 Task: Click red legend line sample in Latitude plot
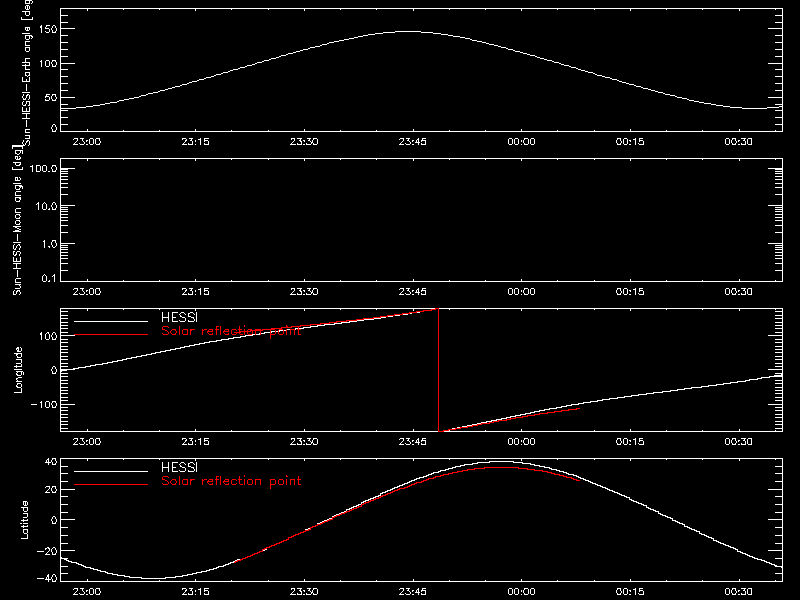click(x=111, y=485)
